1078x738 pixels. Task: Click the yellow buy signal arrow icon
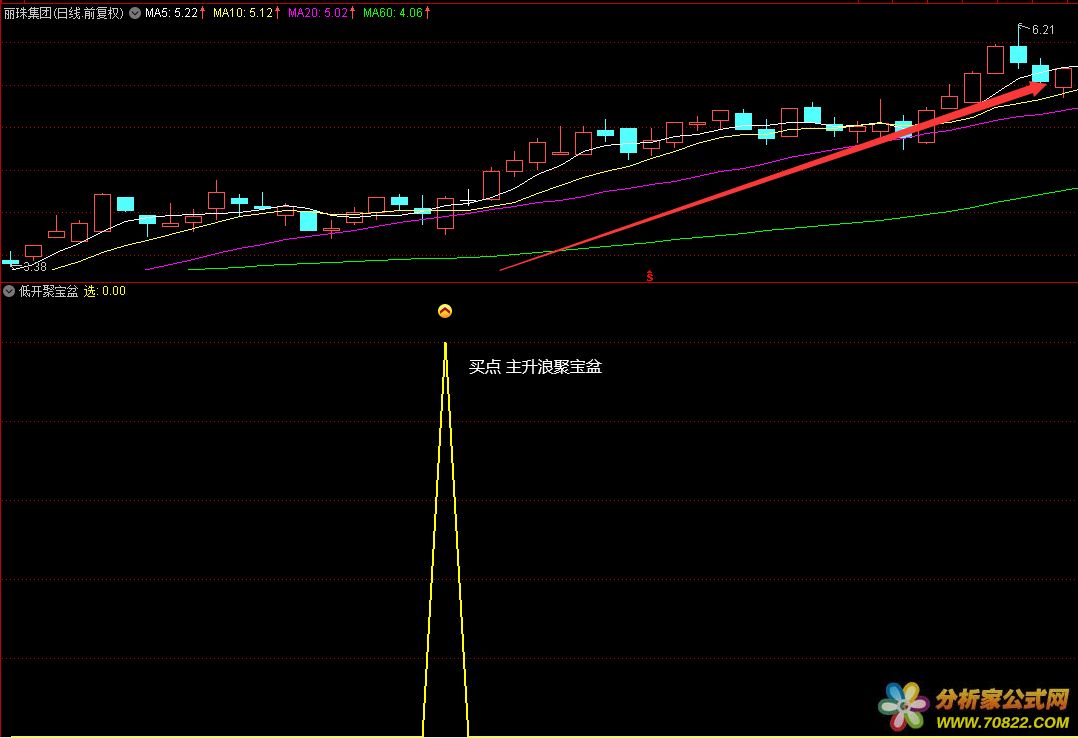[445, 312]
